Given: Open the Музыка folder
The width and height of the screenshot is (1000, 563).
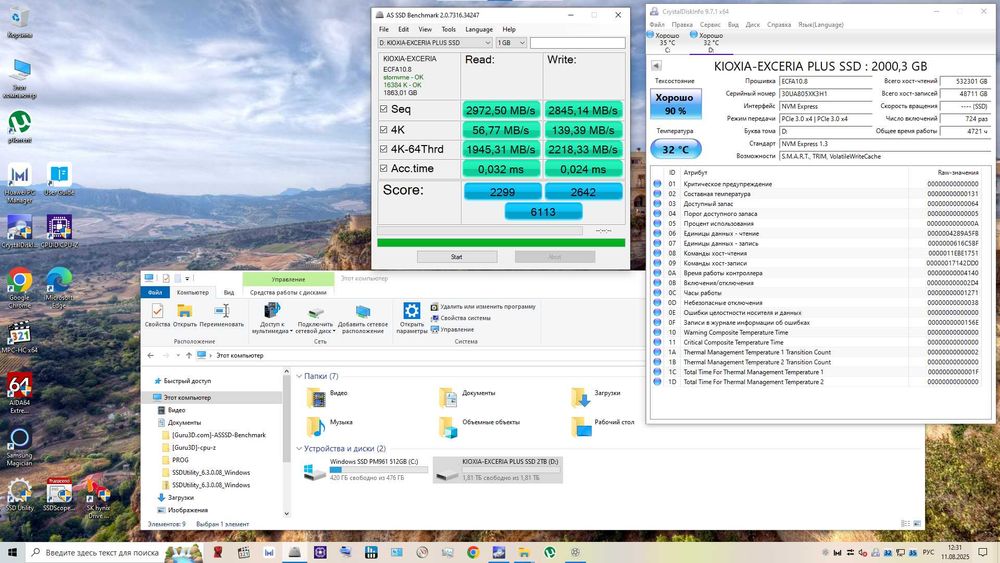Looking at the screenshot, I should pos(330,425).
